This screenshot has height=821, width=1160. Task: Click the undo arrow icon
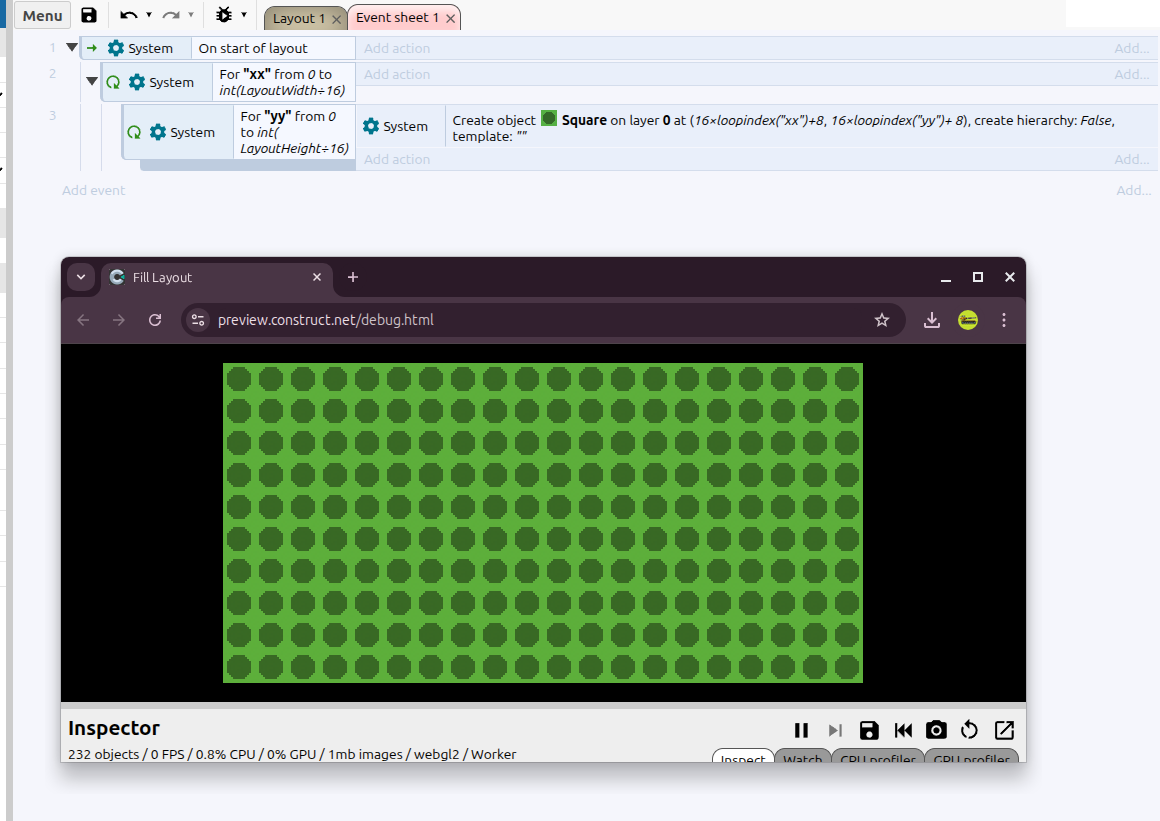129,16
